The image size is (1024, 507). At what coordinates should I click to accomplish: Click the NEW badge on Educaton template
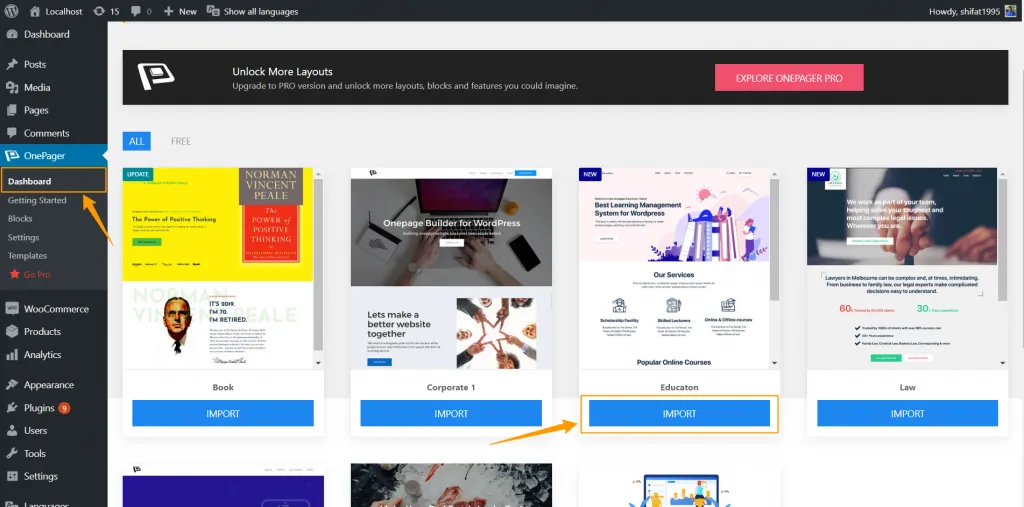[590, 174]
